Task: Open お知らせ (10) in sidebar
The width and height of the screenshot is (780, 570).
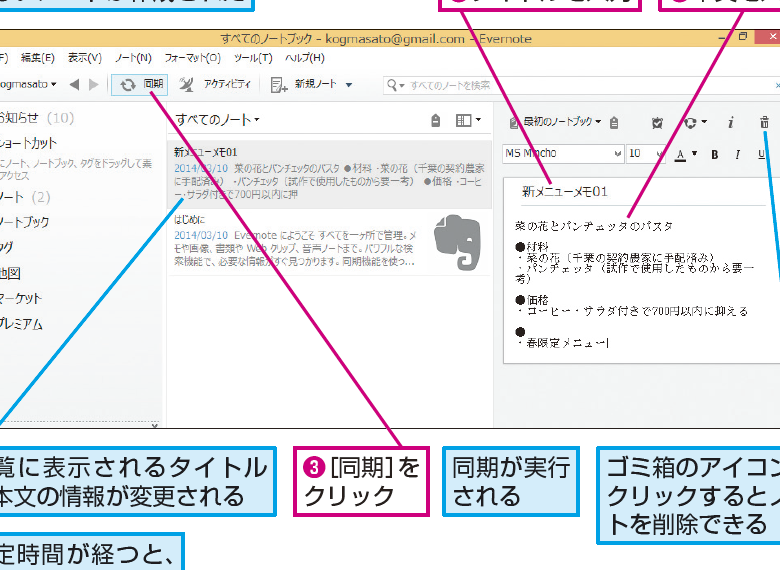Action: pyautogui.click(x=36, y=118)
